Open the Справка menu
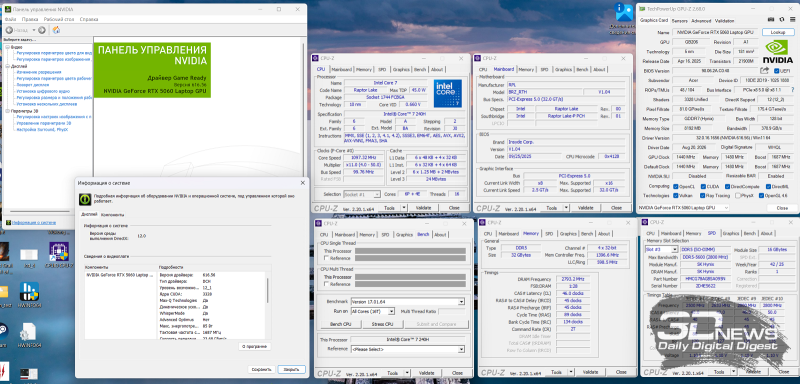The image size is (800, 384). [89, 19]
